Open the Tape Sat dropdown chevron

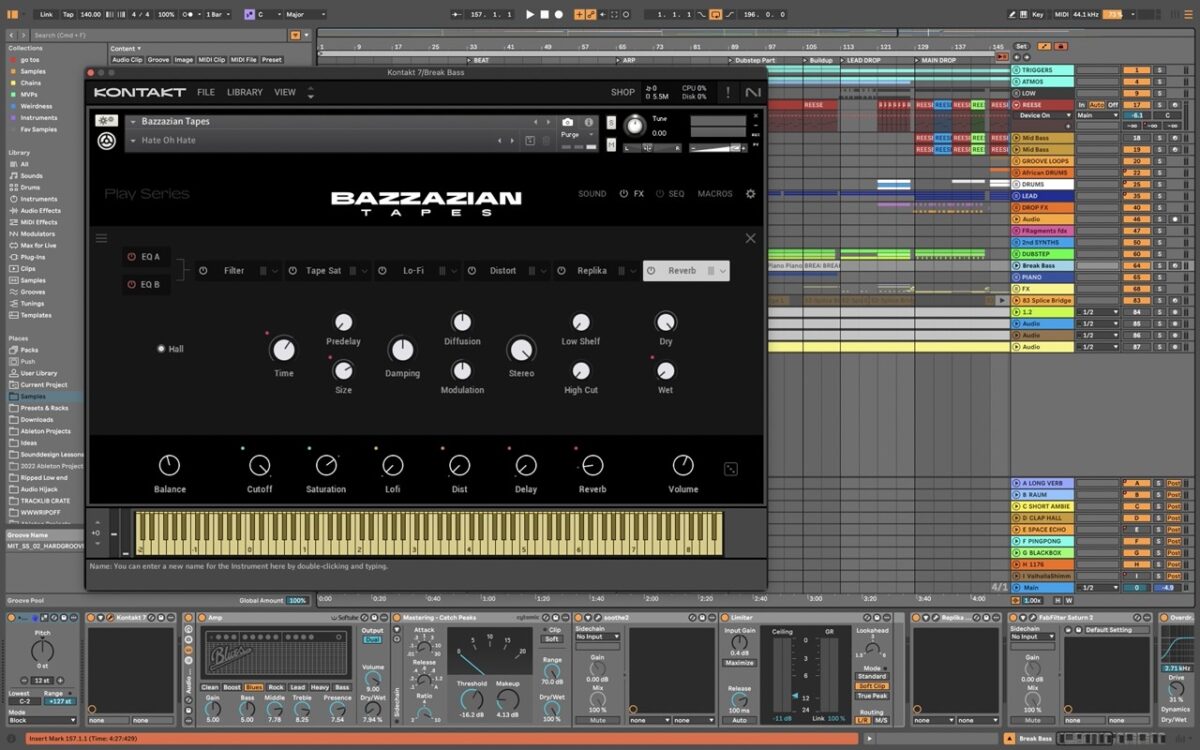366,271
